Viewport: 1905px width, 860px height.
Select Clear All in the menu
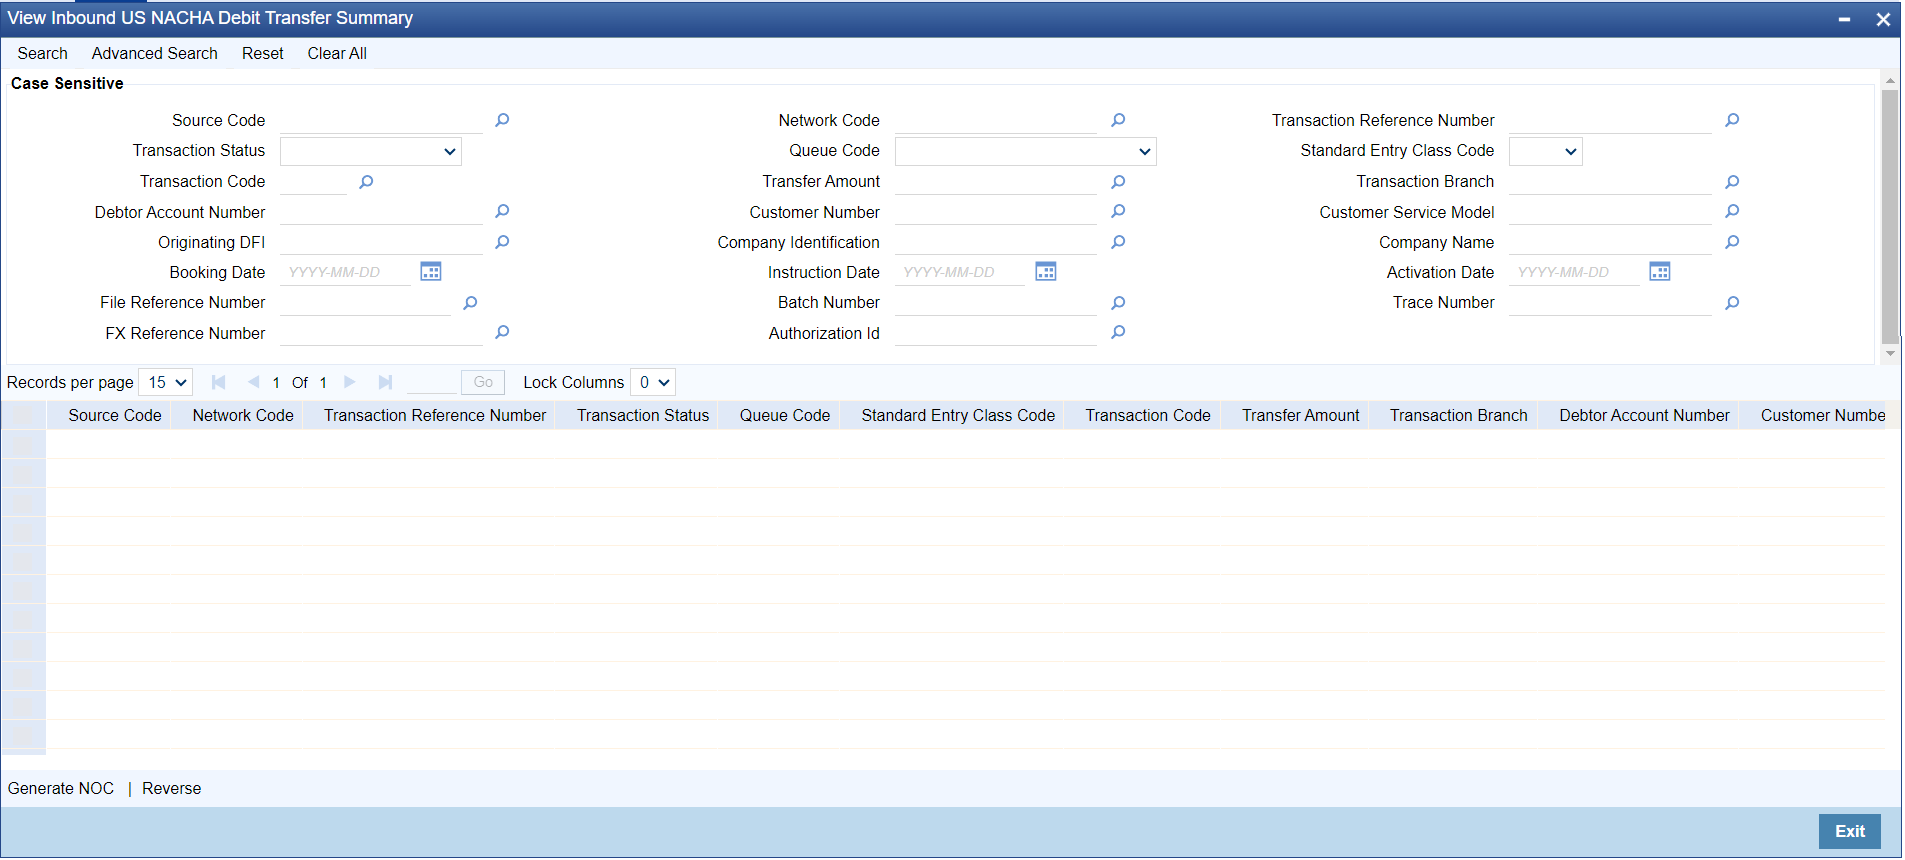click(337, 54)
